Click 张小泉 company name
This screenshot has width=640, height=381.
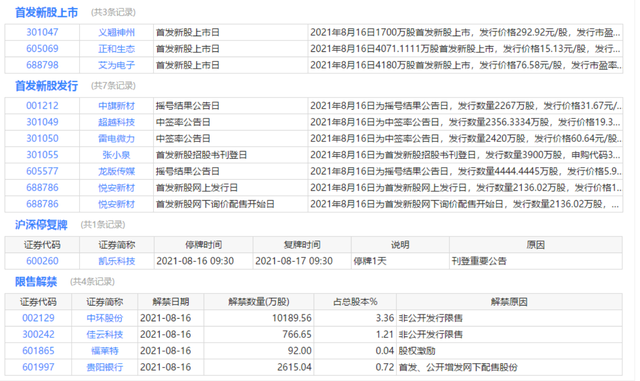pos(116,155)
